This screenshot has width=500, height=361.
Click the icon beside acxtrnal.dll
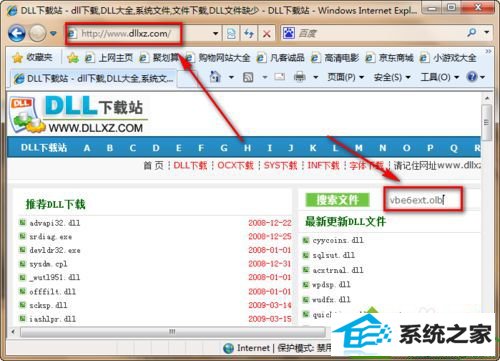pyautogui.click(x=306, y=270)
